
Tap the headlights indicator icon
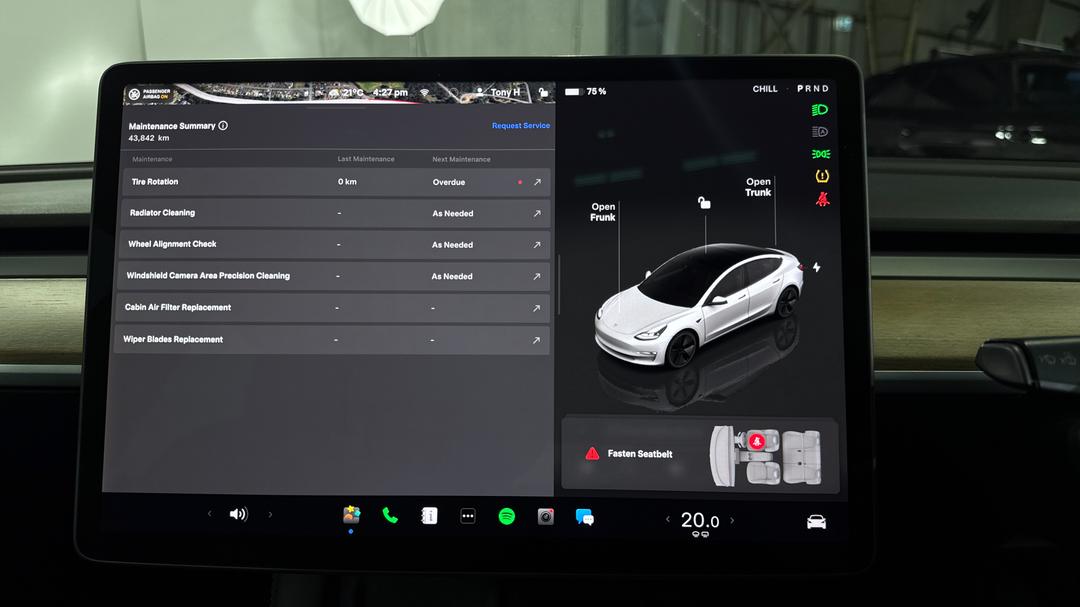click(x=820, y=110)
